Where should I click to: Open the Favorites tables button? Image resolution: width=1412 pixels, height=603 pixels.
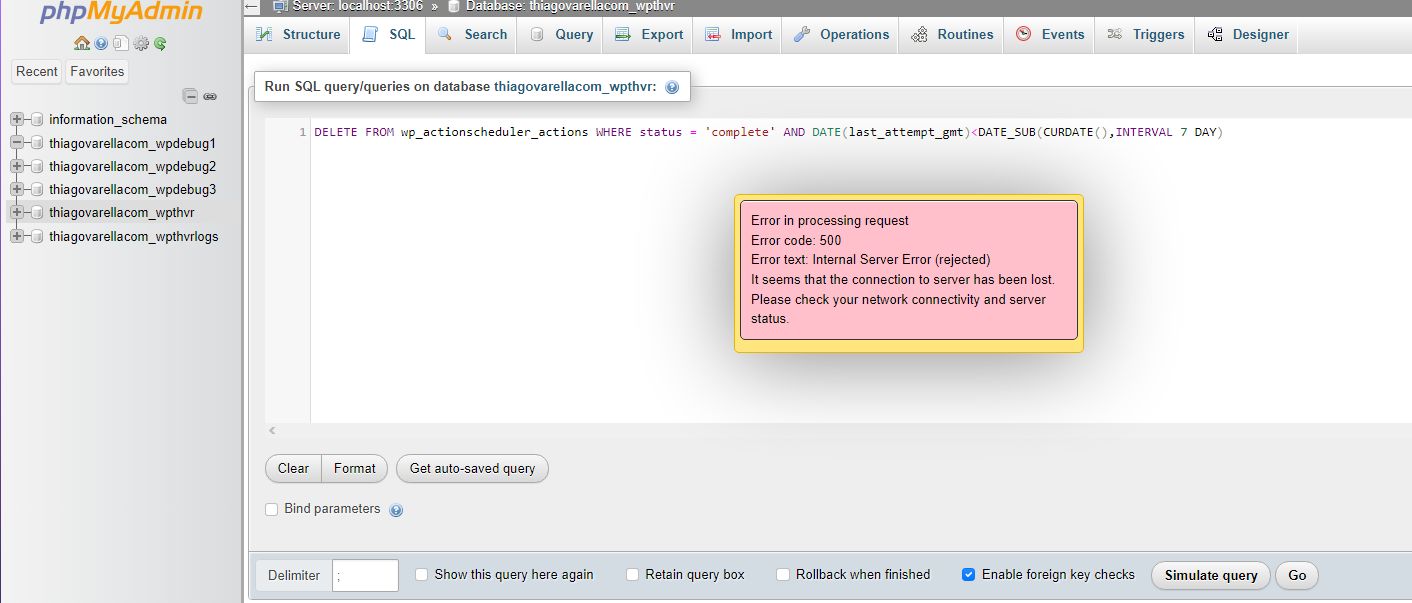97,71
